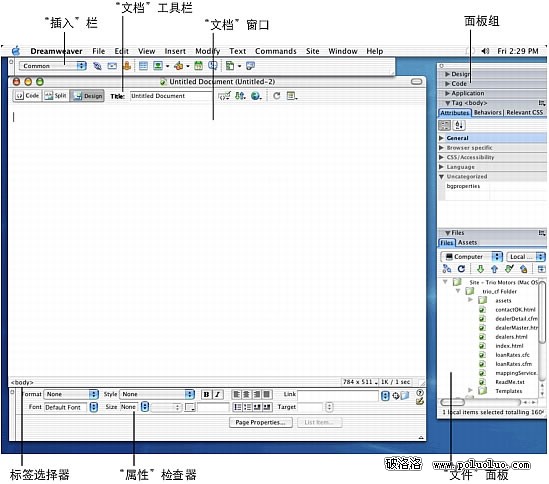Toggle Bold in Property inspector
The height and width of the screenshot is (484, 549).
click(x=206, y=395)
